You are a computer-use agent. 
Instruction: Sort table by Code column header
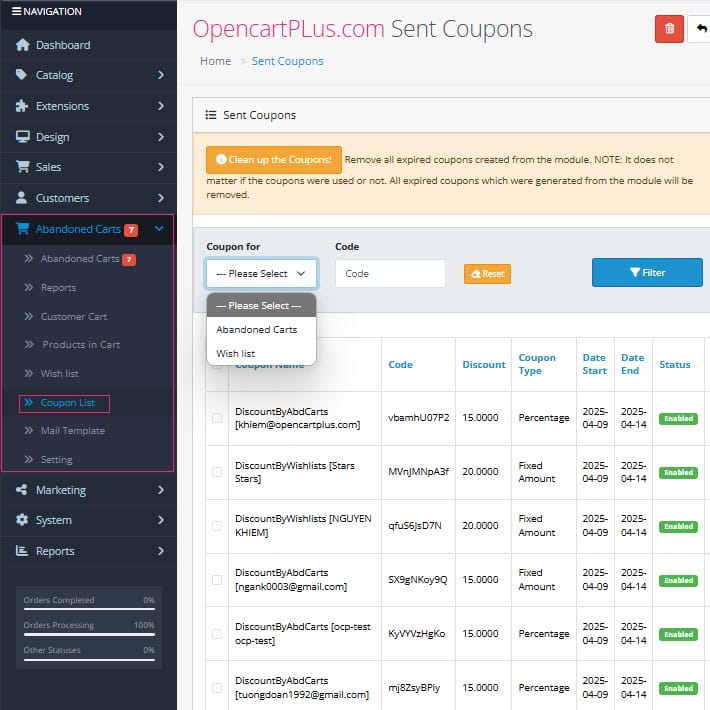point(400,365)
